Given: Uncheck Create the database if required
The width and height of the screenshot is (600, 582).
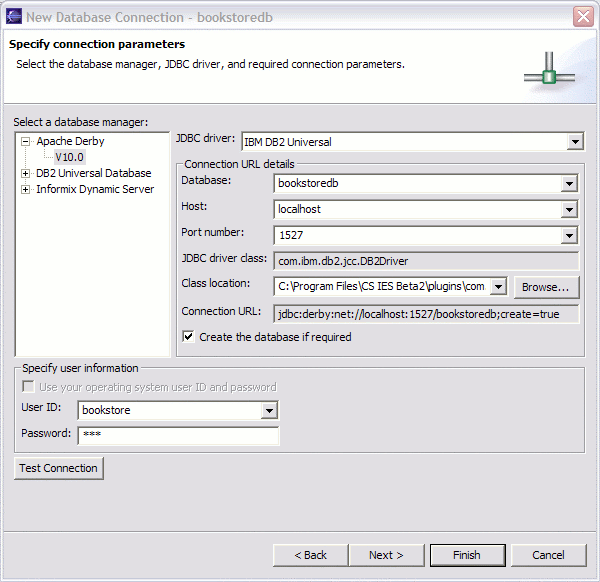Looking at the screenshot, I should click(188, 337).
